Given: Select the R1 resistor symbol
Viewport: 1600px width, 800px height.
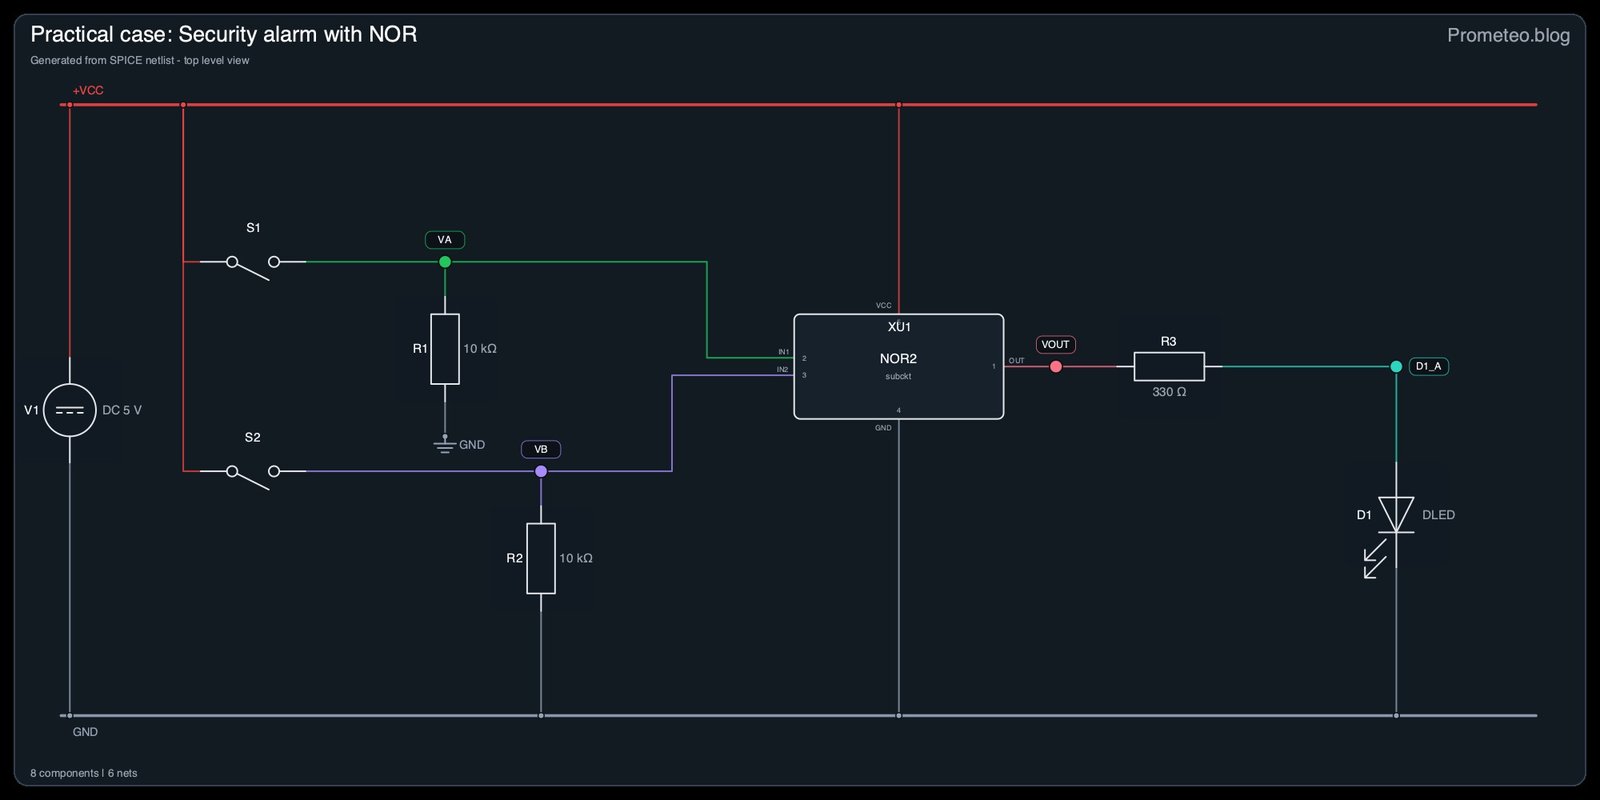Looking at the screenshot, I should tap(445, 349).
